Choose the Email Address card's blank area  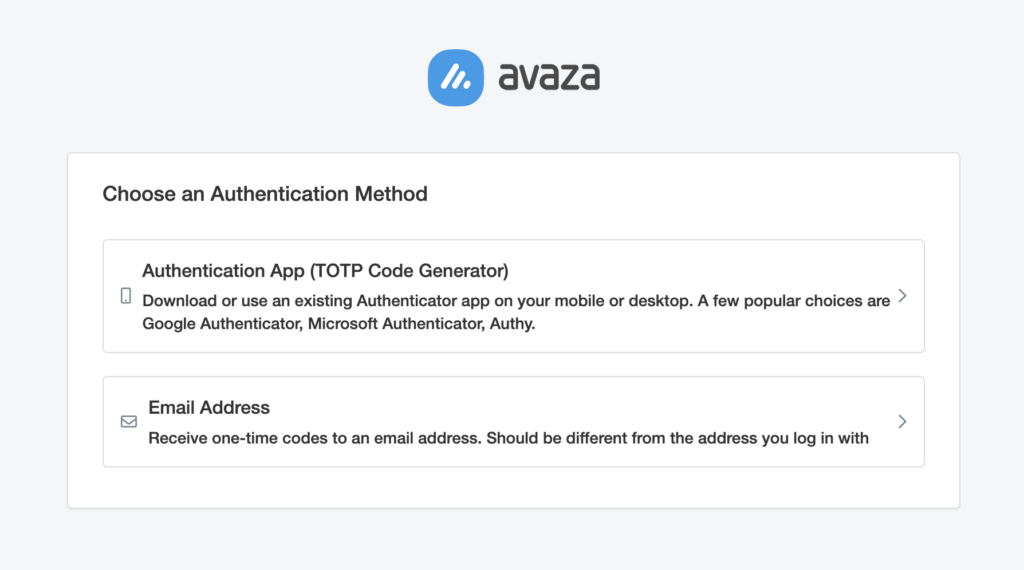click(588, 405)
